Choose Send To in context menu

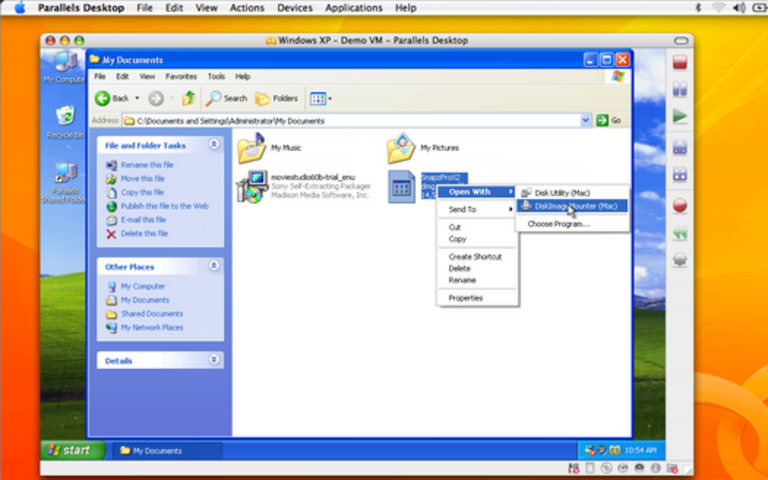(477, 209)
